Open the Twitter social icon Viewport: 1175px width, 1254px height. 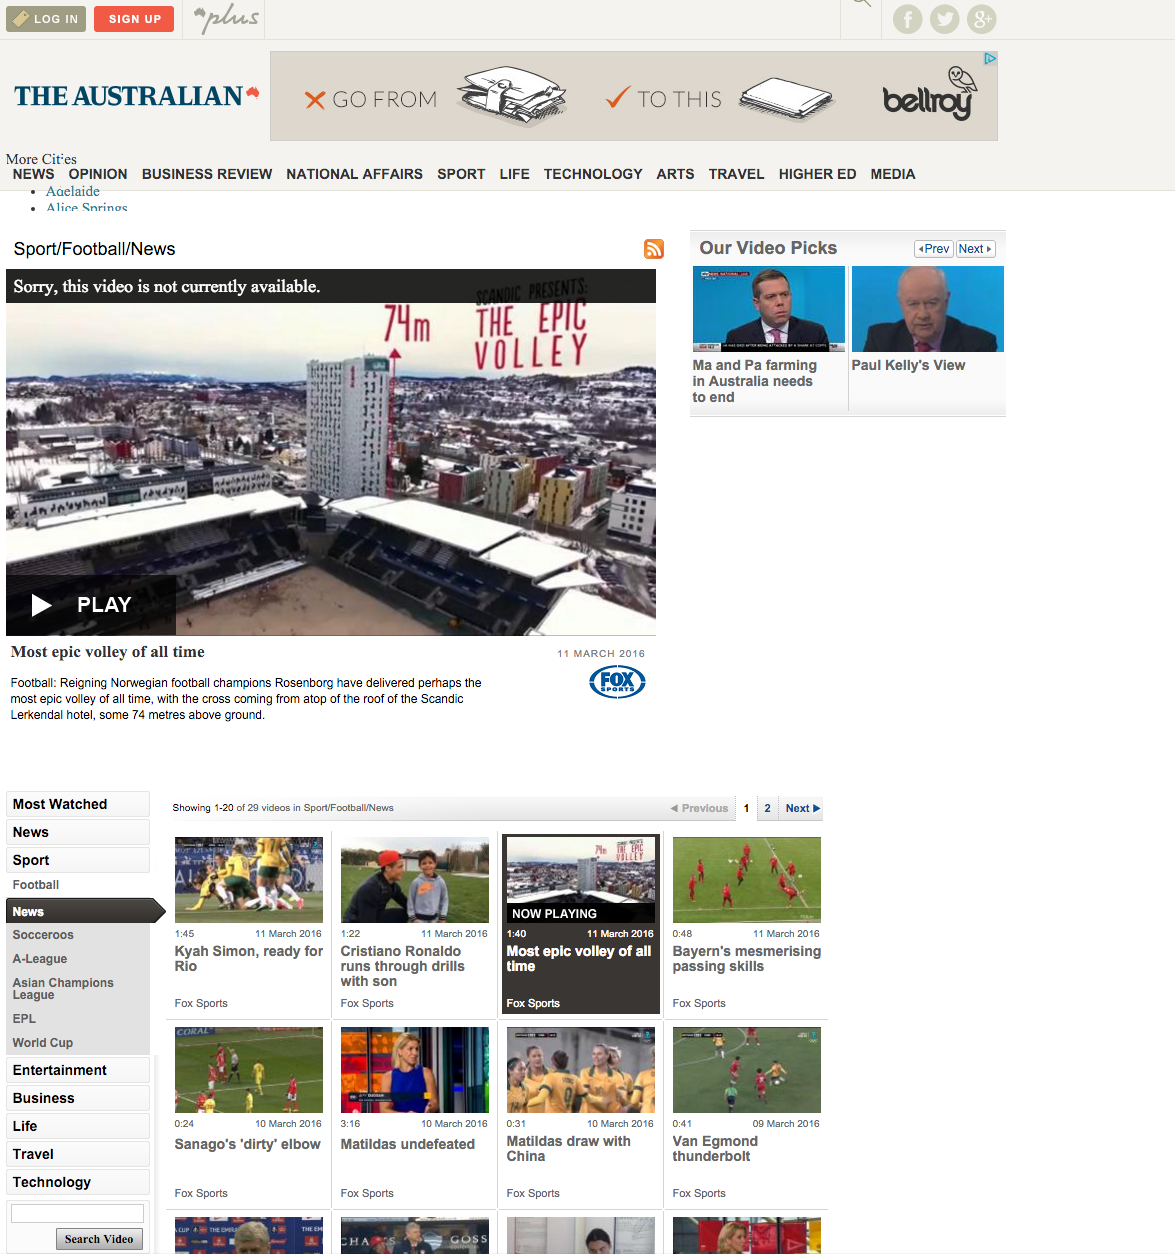coord(944,19)
